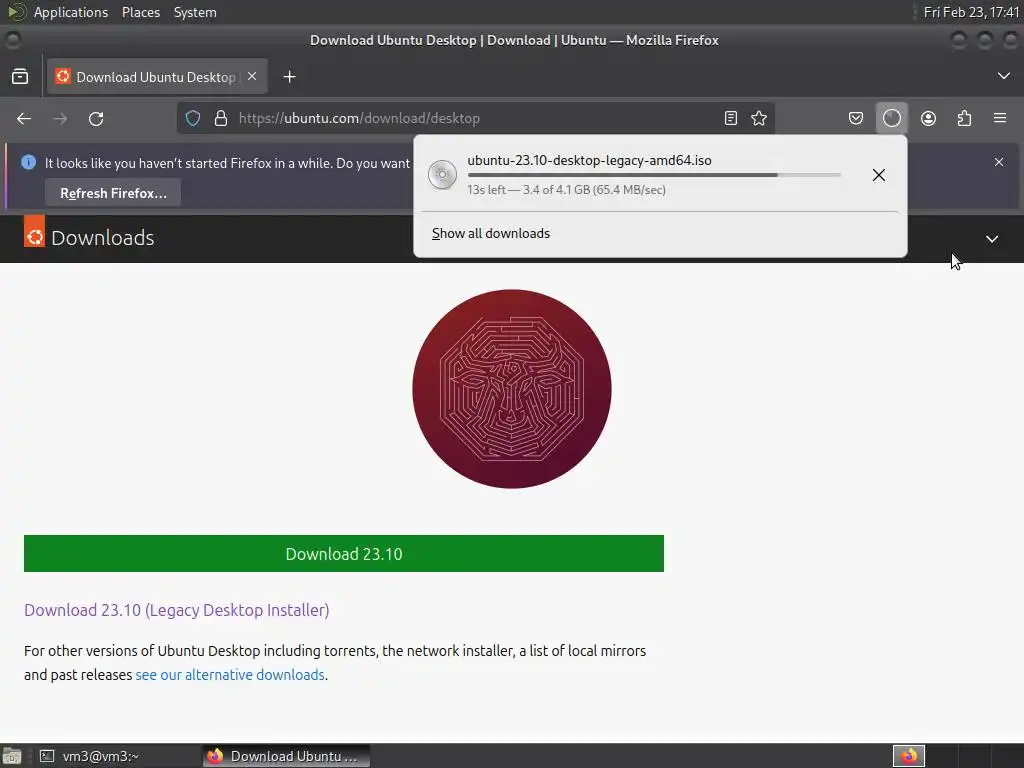The width and height of the screenshot is (1024, 768).
Task: Click the info icon in the notification bar
Action: pyautogui.click(x=29, y=162)
